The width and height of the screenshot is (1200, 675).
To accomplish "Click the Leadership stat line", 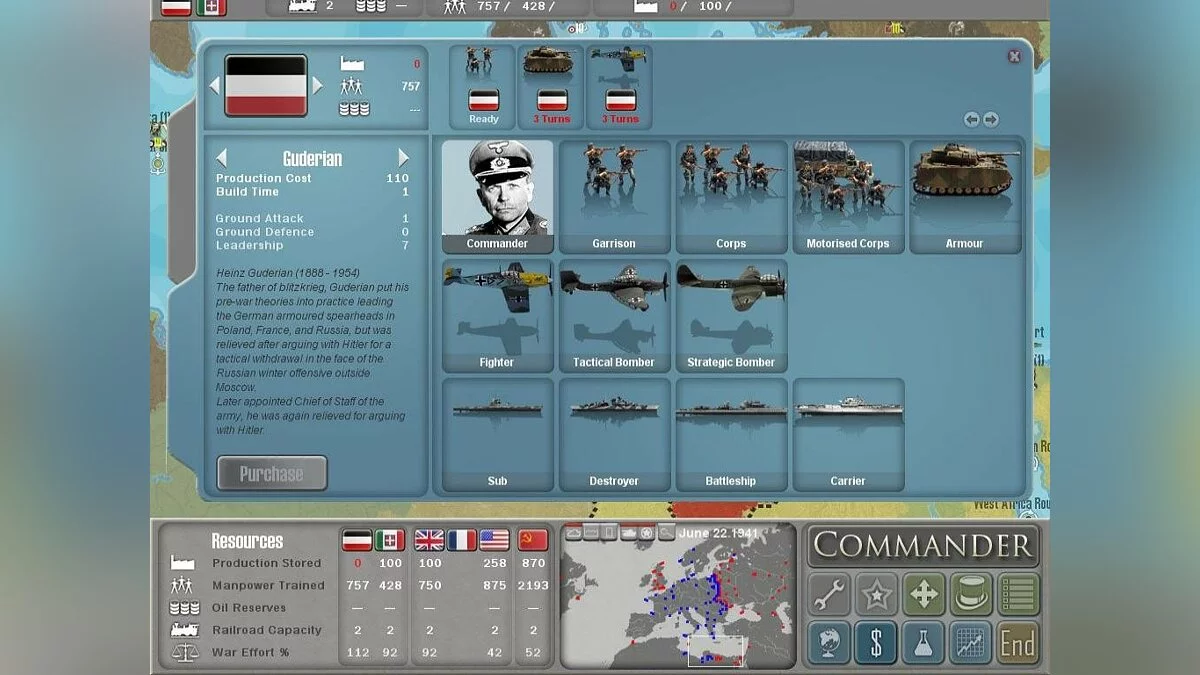I will click(x=313, y=245).
